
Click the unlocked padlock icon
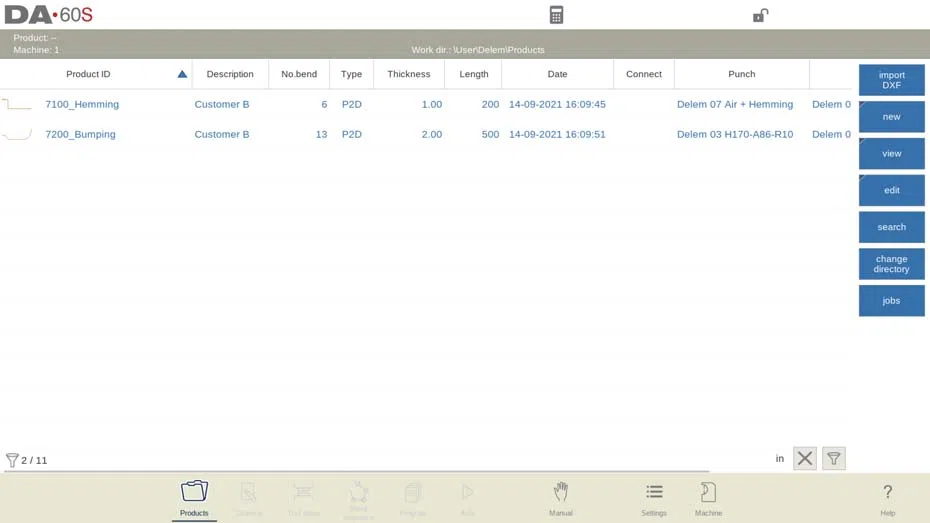tap(760, 15)
